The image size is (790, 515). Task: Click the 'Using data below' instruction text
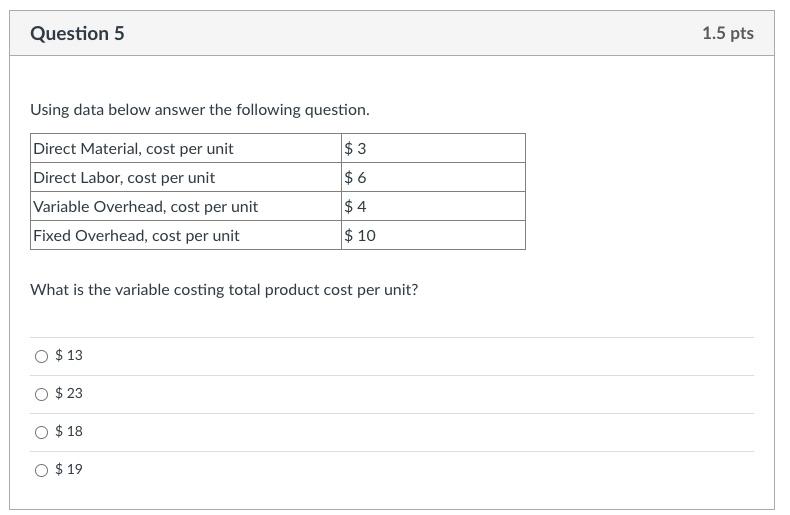point(200,110)
